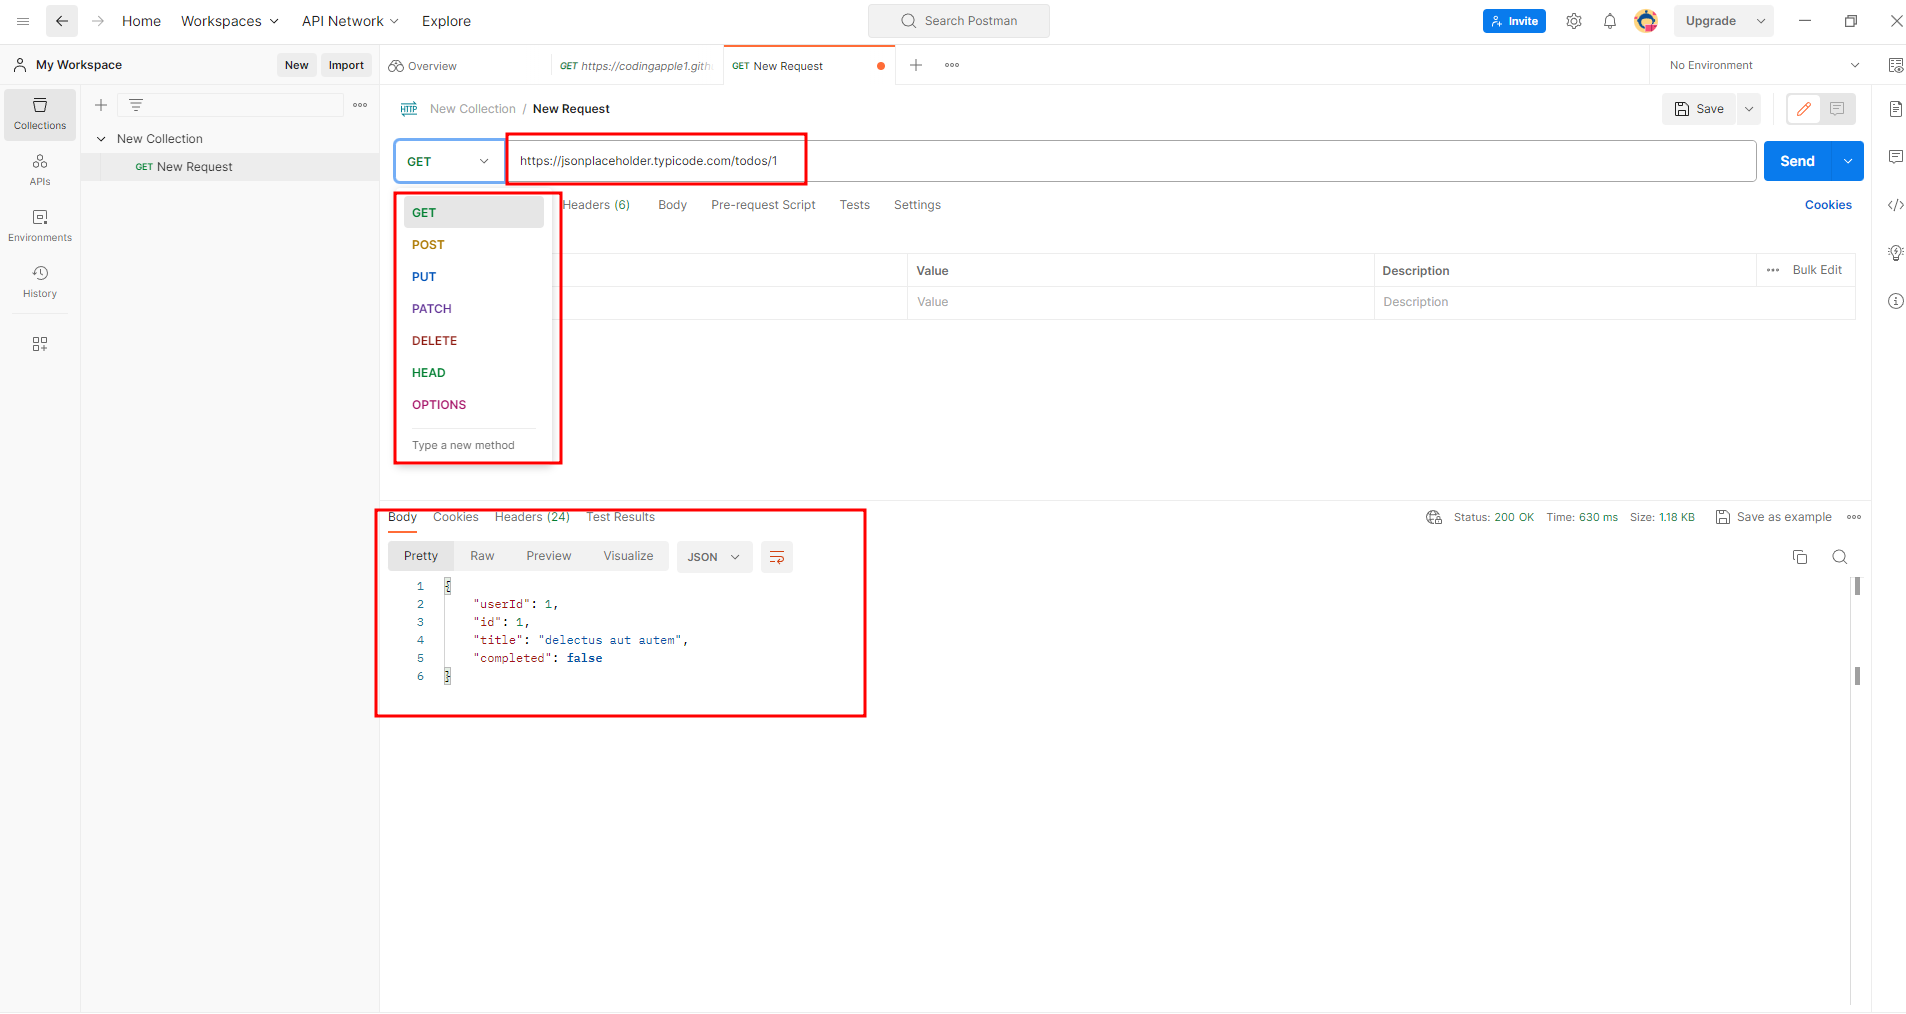1906x1014 pixels.
Task: Switch response view to Preview
Action: pyautogui.click(x=549, y=556)
